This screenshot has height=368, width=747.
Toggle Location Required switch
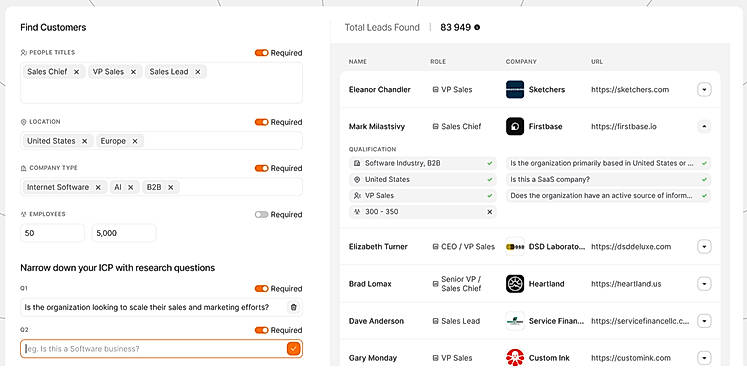pos(262,123)
